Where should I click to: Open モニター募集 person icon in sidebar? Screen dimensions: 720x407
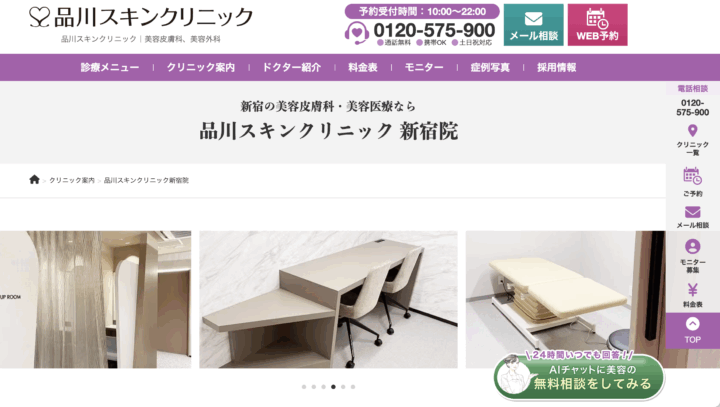click(x=692, y=247)
